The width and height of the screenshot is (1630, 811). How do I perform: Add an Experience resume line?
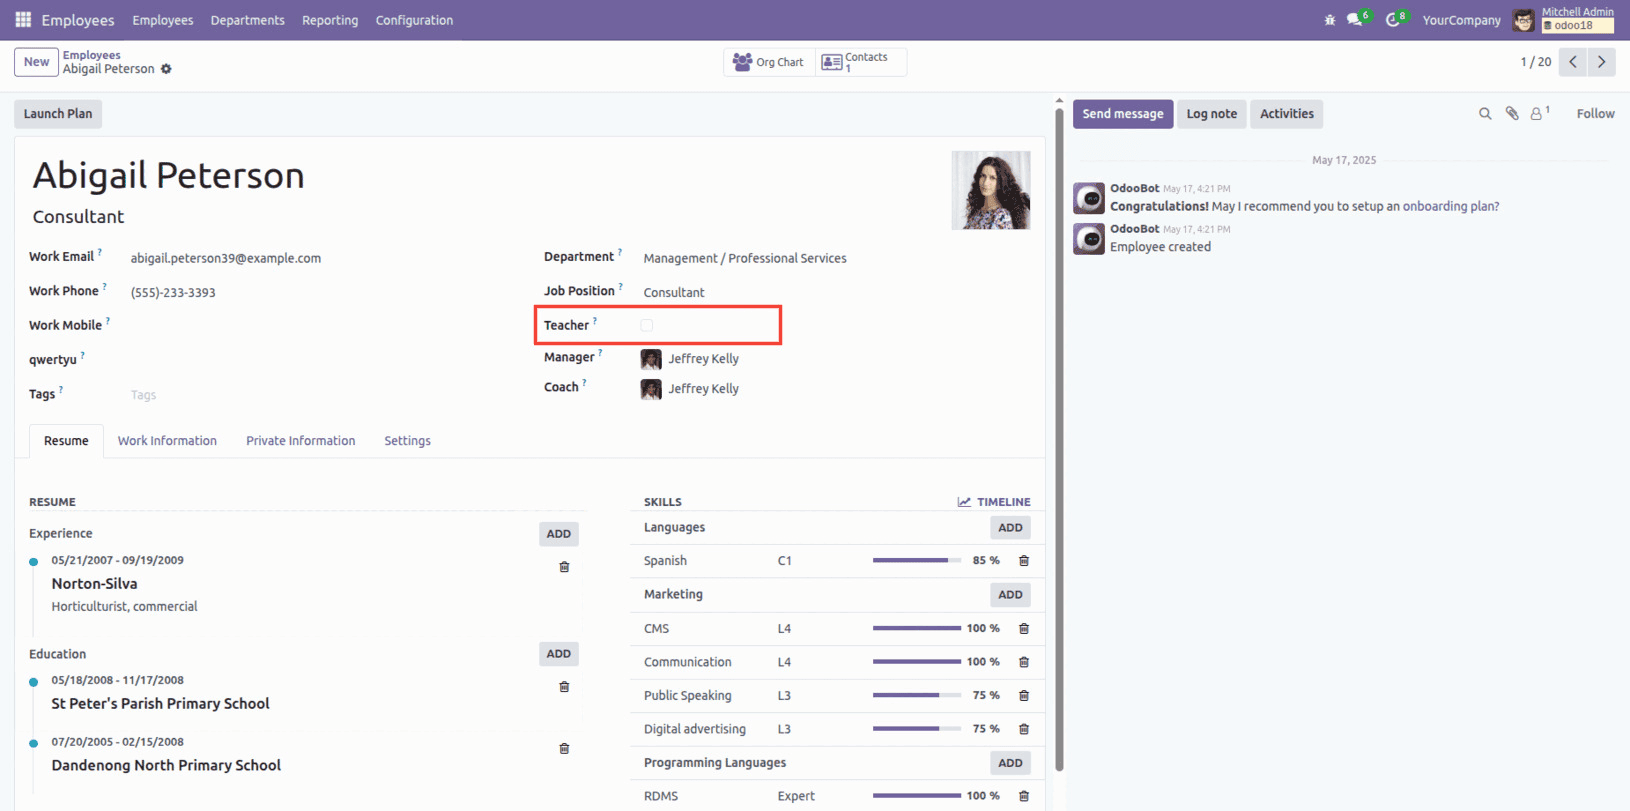pyautogui.click(x=559, y=534)
